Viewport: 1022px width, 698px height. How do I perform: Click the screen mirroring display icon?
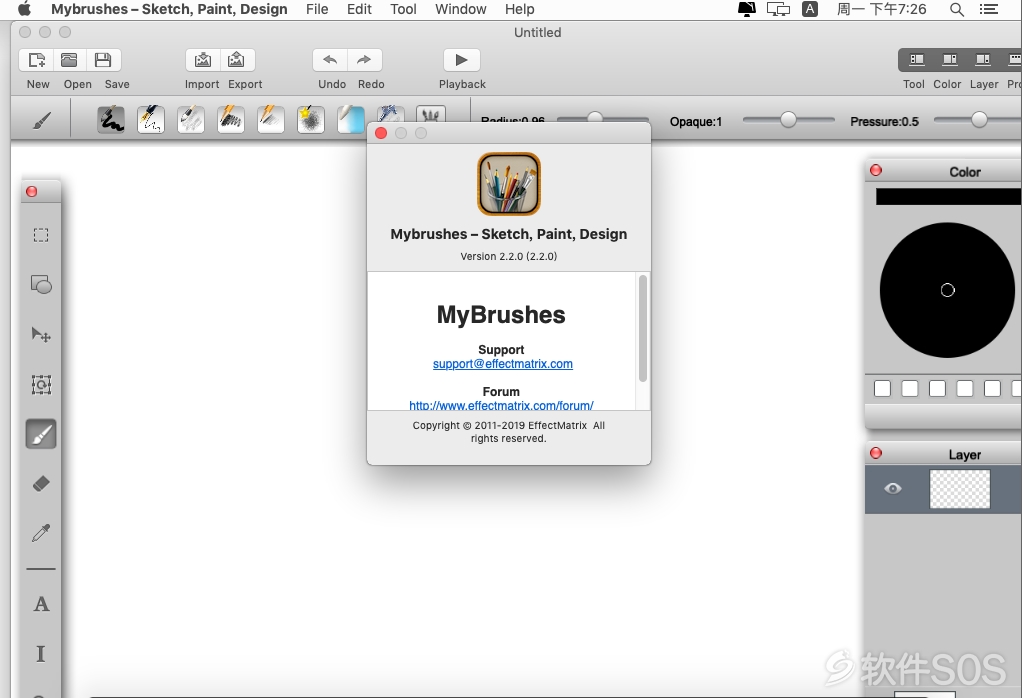coord(778,9)
